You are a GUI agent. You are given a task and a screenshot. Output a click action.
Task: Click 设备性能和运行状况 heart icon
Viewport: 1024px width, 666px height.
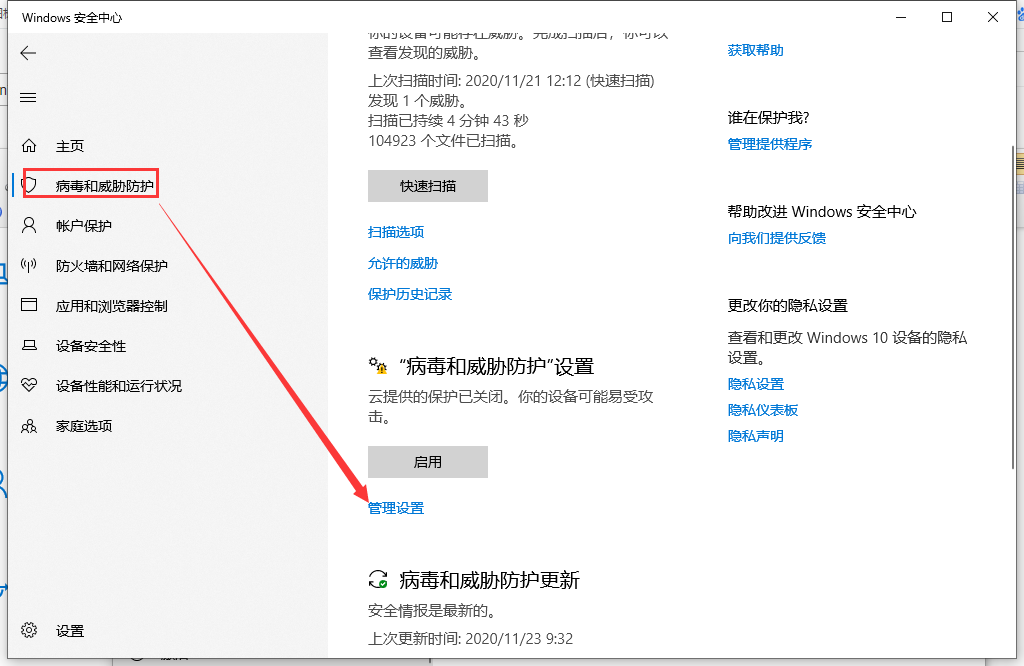click(x=29, y=386)
